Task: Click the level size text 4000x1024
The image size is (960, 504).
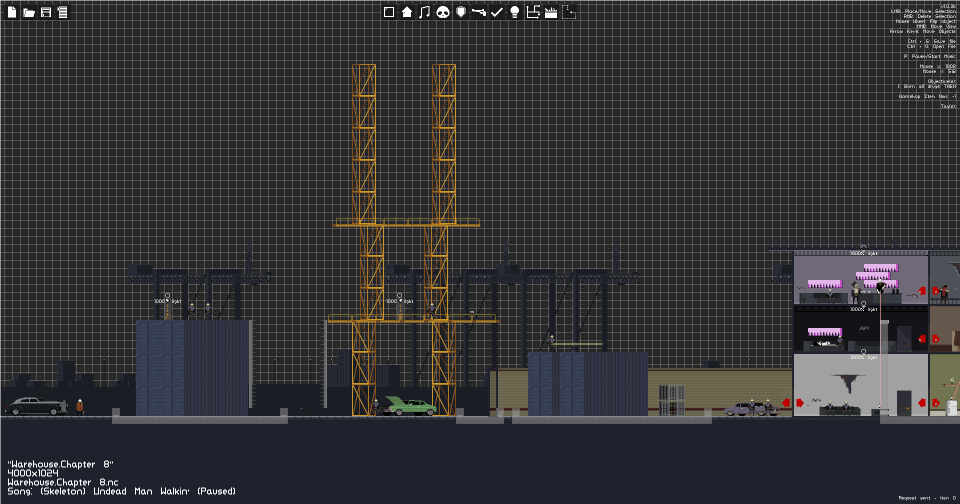Action: [x=33, y=473]
